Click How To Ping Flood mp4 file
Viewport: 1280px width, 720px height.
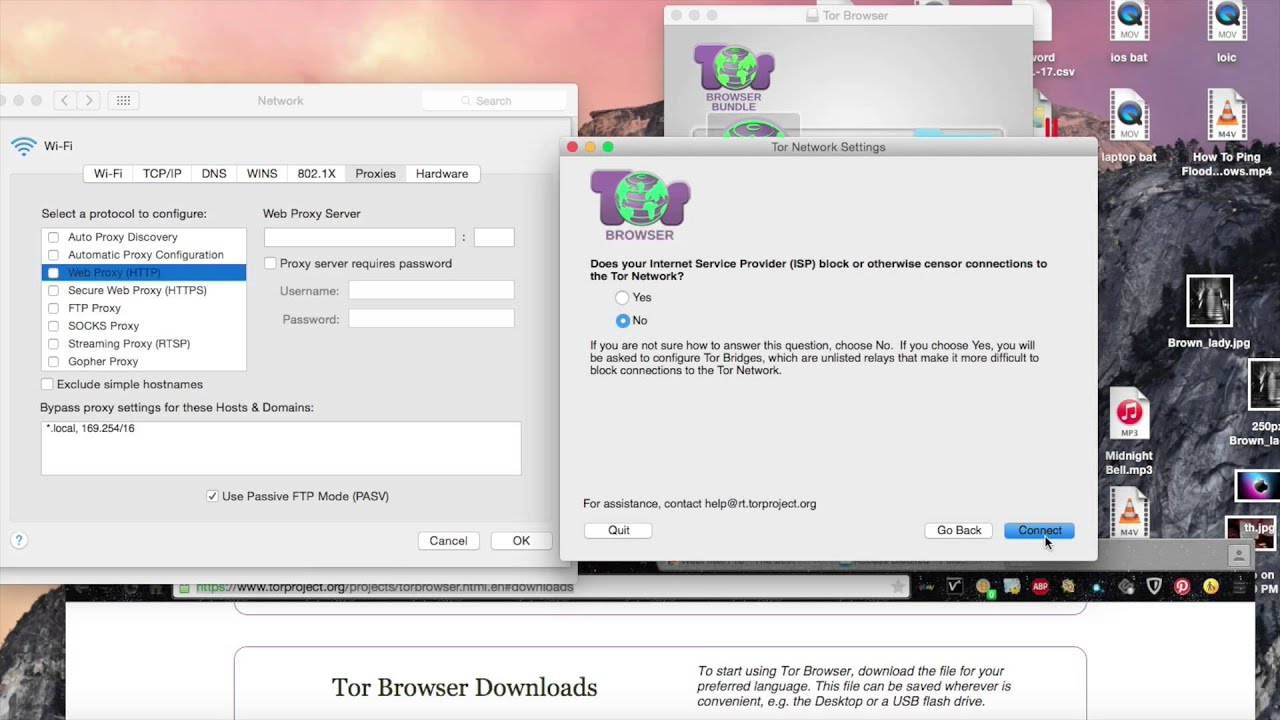point(1227,134)
